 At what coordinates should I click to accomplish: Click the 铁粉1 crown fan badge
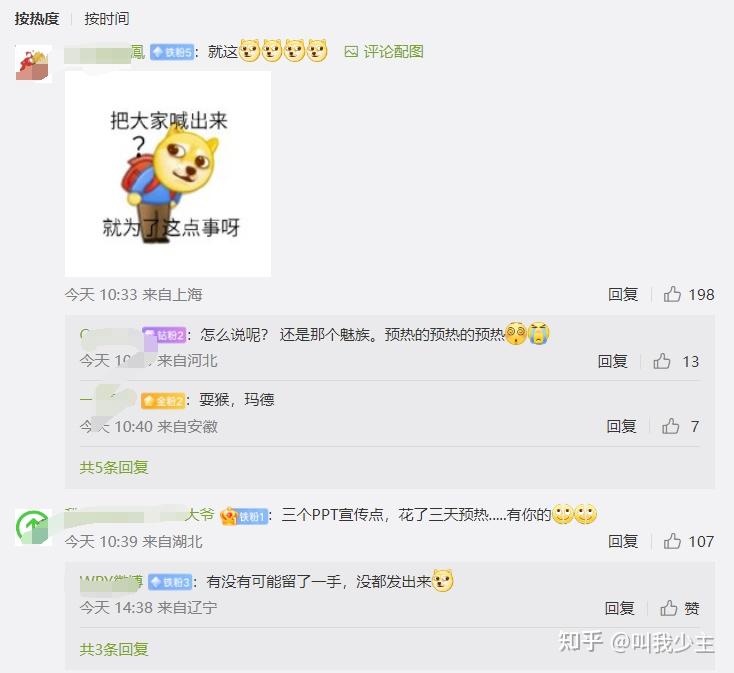coord(244,516)
